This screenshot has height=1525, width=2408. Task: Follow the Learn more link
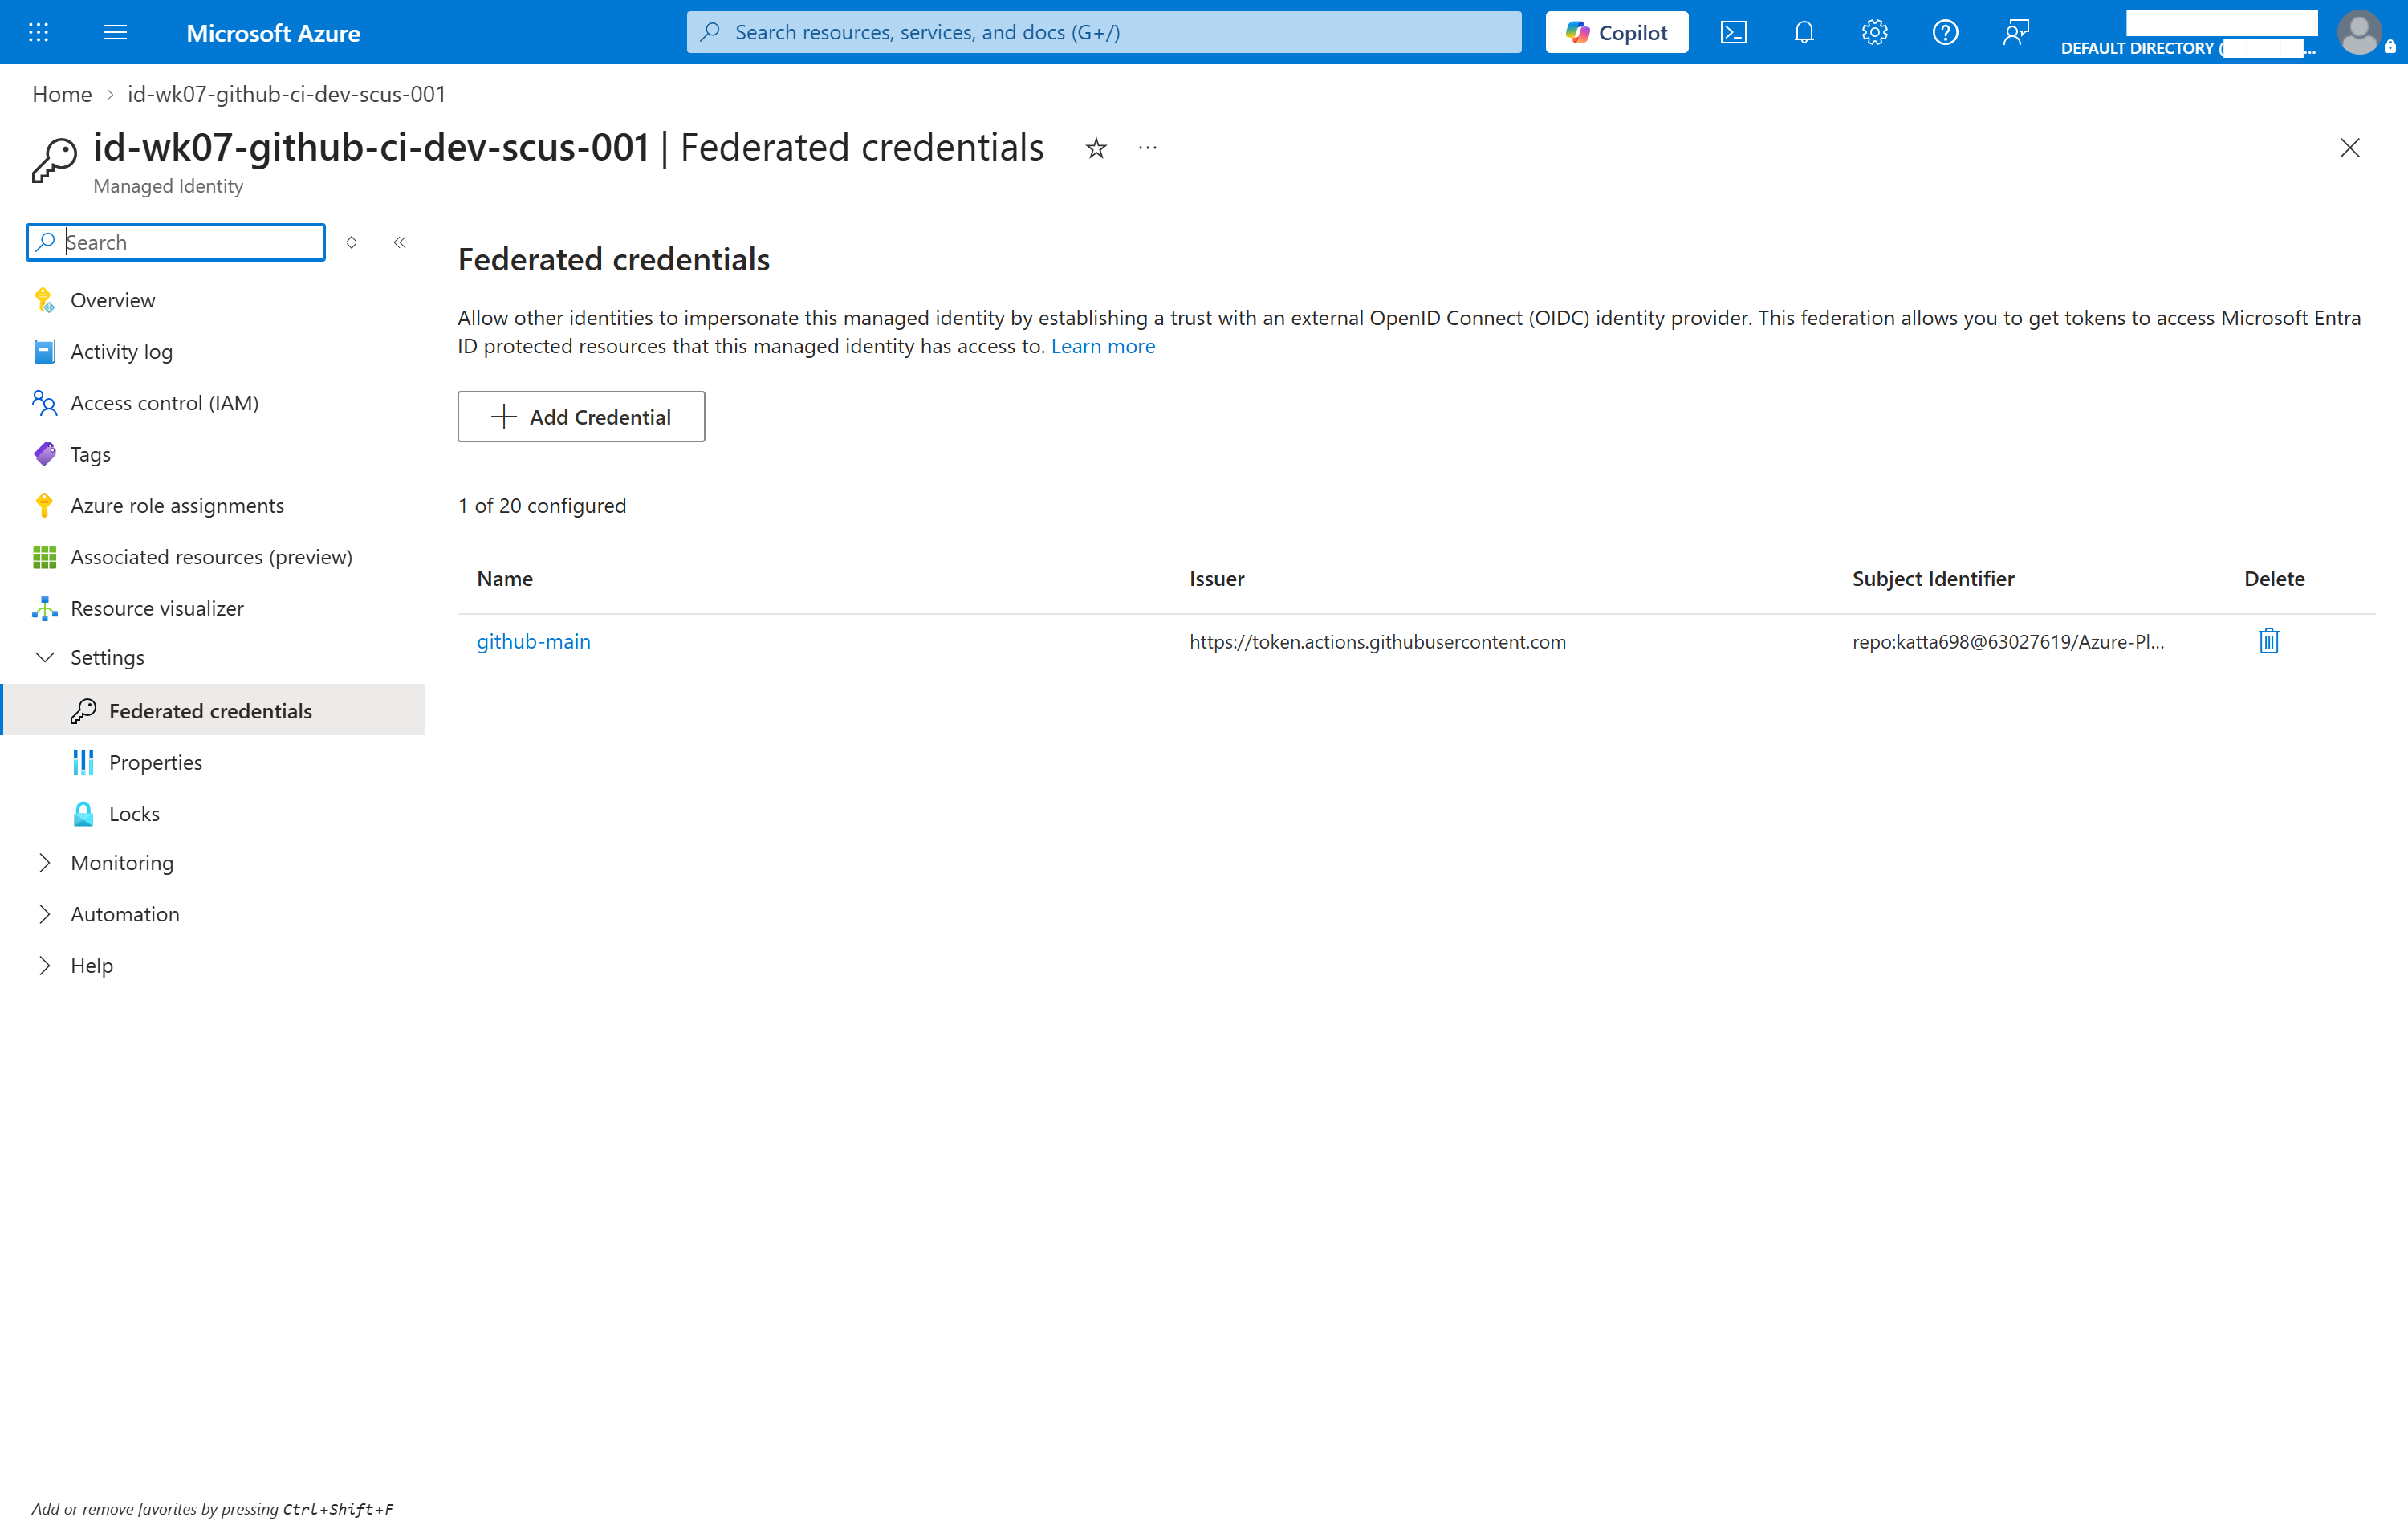click(x=1102, y=346)
